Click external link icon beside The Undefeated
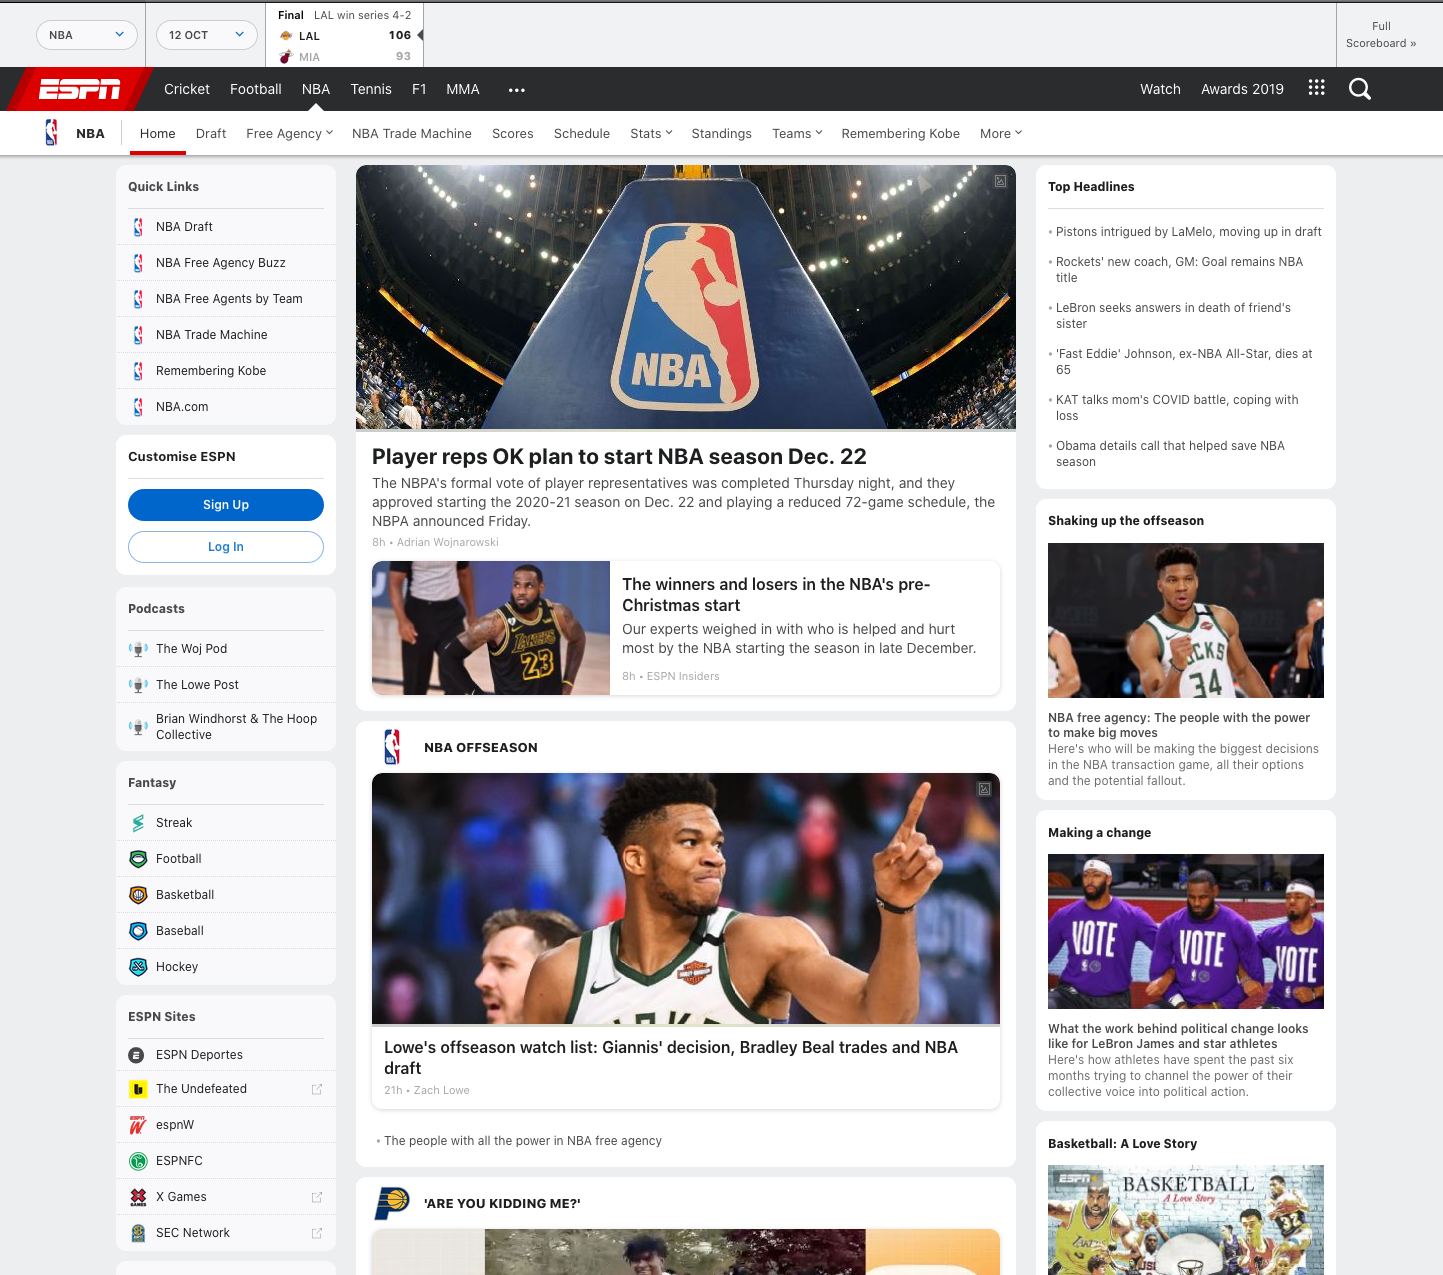This screenshot has height=1275, width=1443. click(x=317, y=1089)
